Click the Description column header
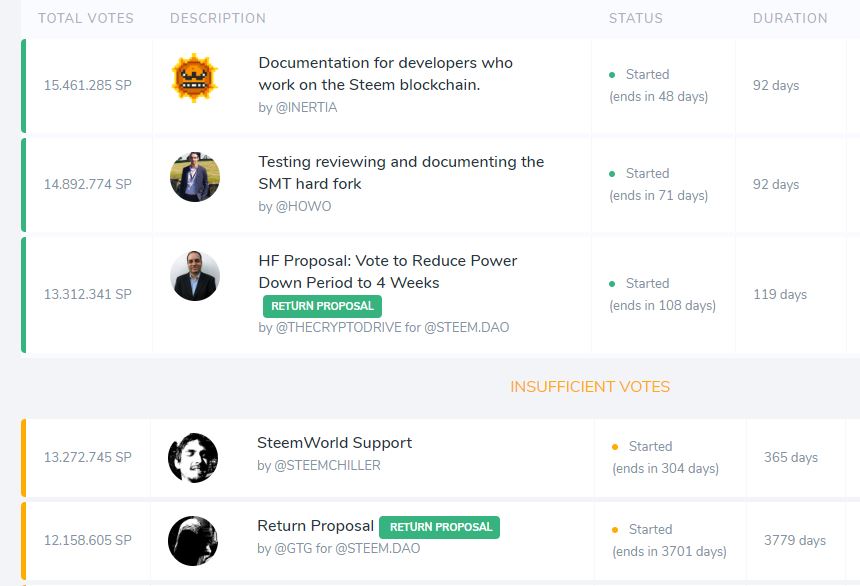Image resolution: width=860 pixels, height=586 pixels. tap(218, 18)
